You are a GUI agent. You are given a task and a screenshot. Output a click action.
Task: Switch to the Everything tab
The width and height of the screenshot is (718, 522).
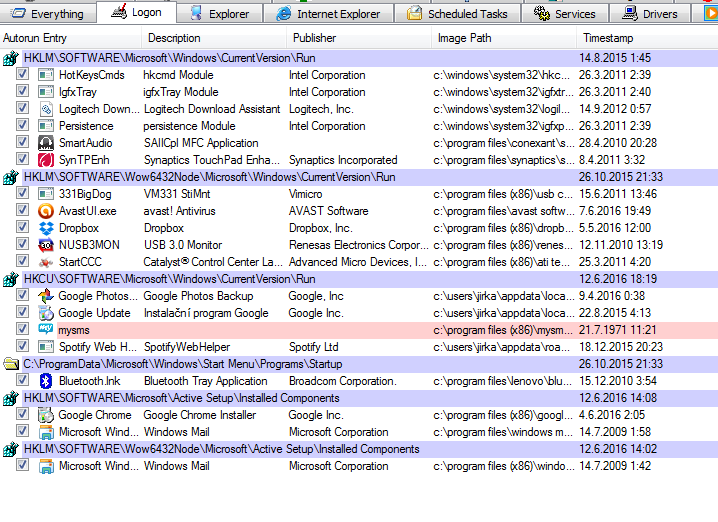(48, 14)
